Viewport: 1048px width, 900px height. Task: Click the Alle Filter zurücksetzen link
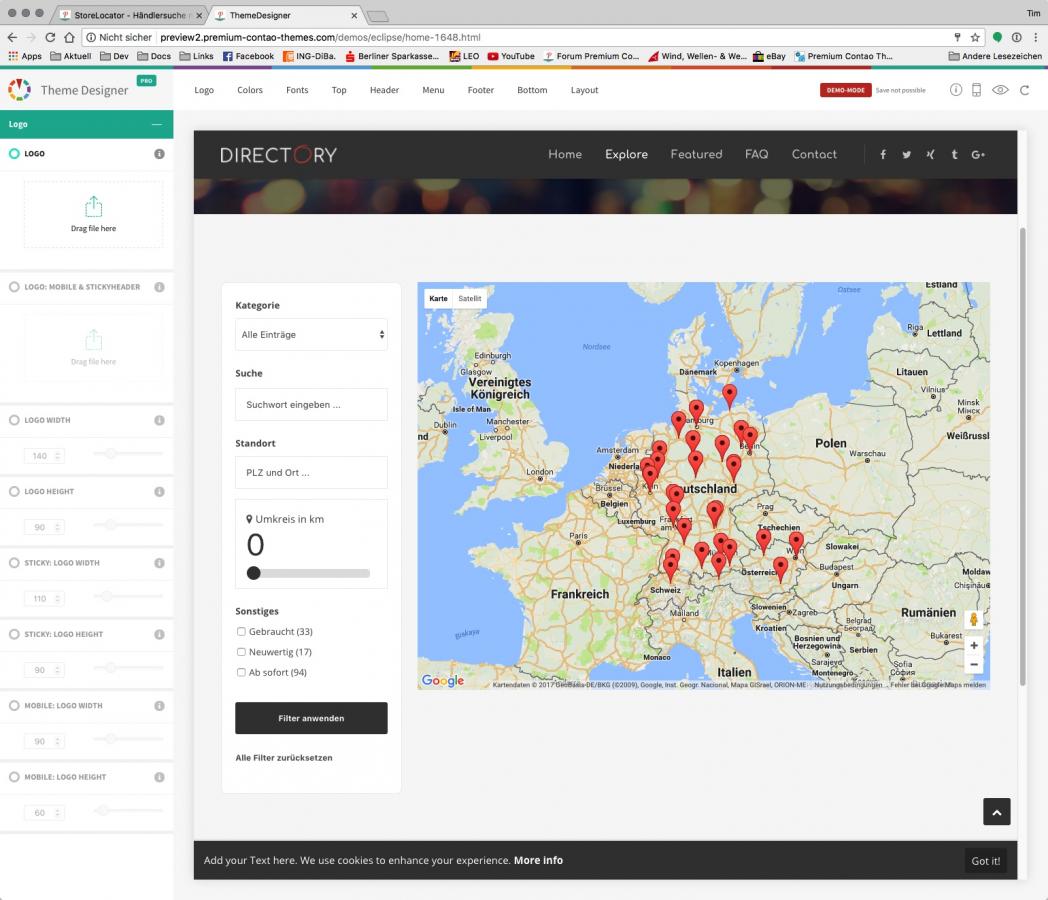[284, 758]
